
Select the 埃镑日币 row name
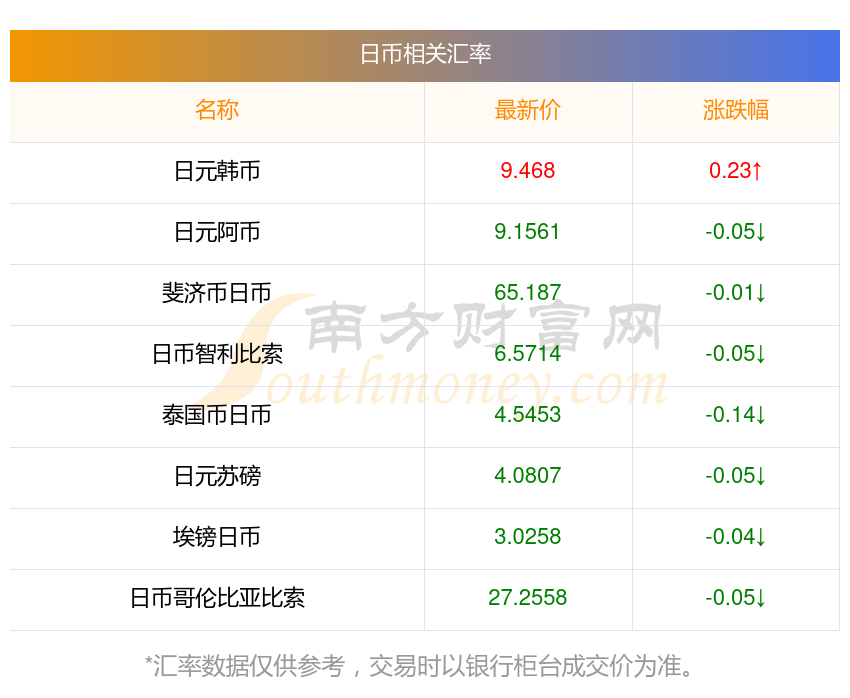click(217, 537)
